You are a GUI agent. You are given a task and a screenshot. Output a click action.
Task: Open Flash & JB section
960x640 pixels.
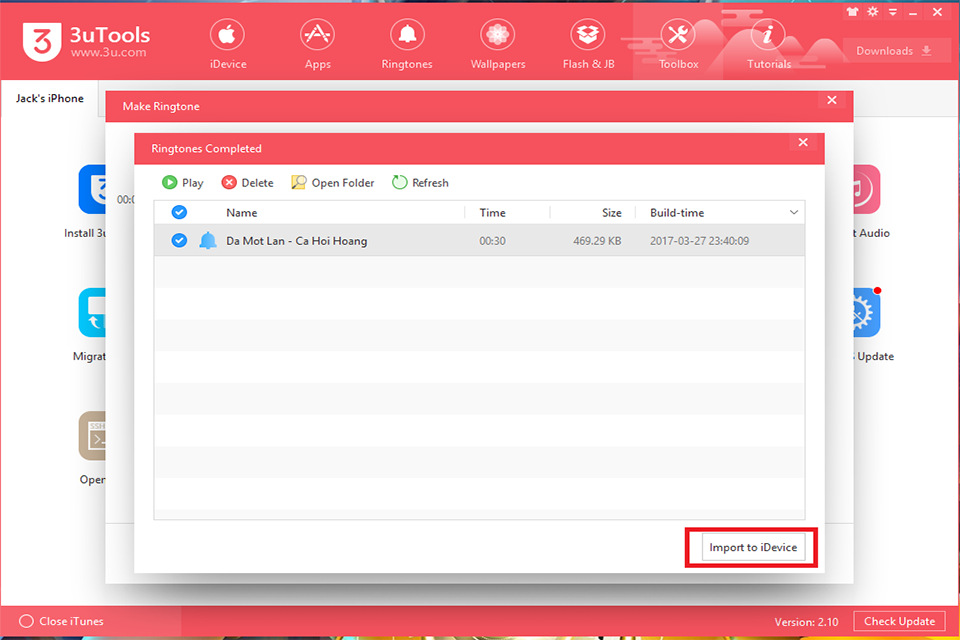click(x=588, y=44)
